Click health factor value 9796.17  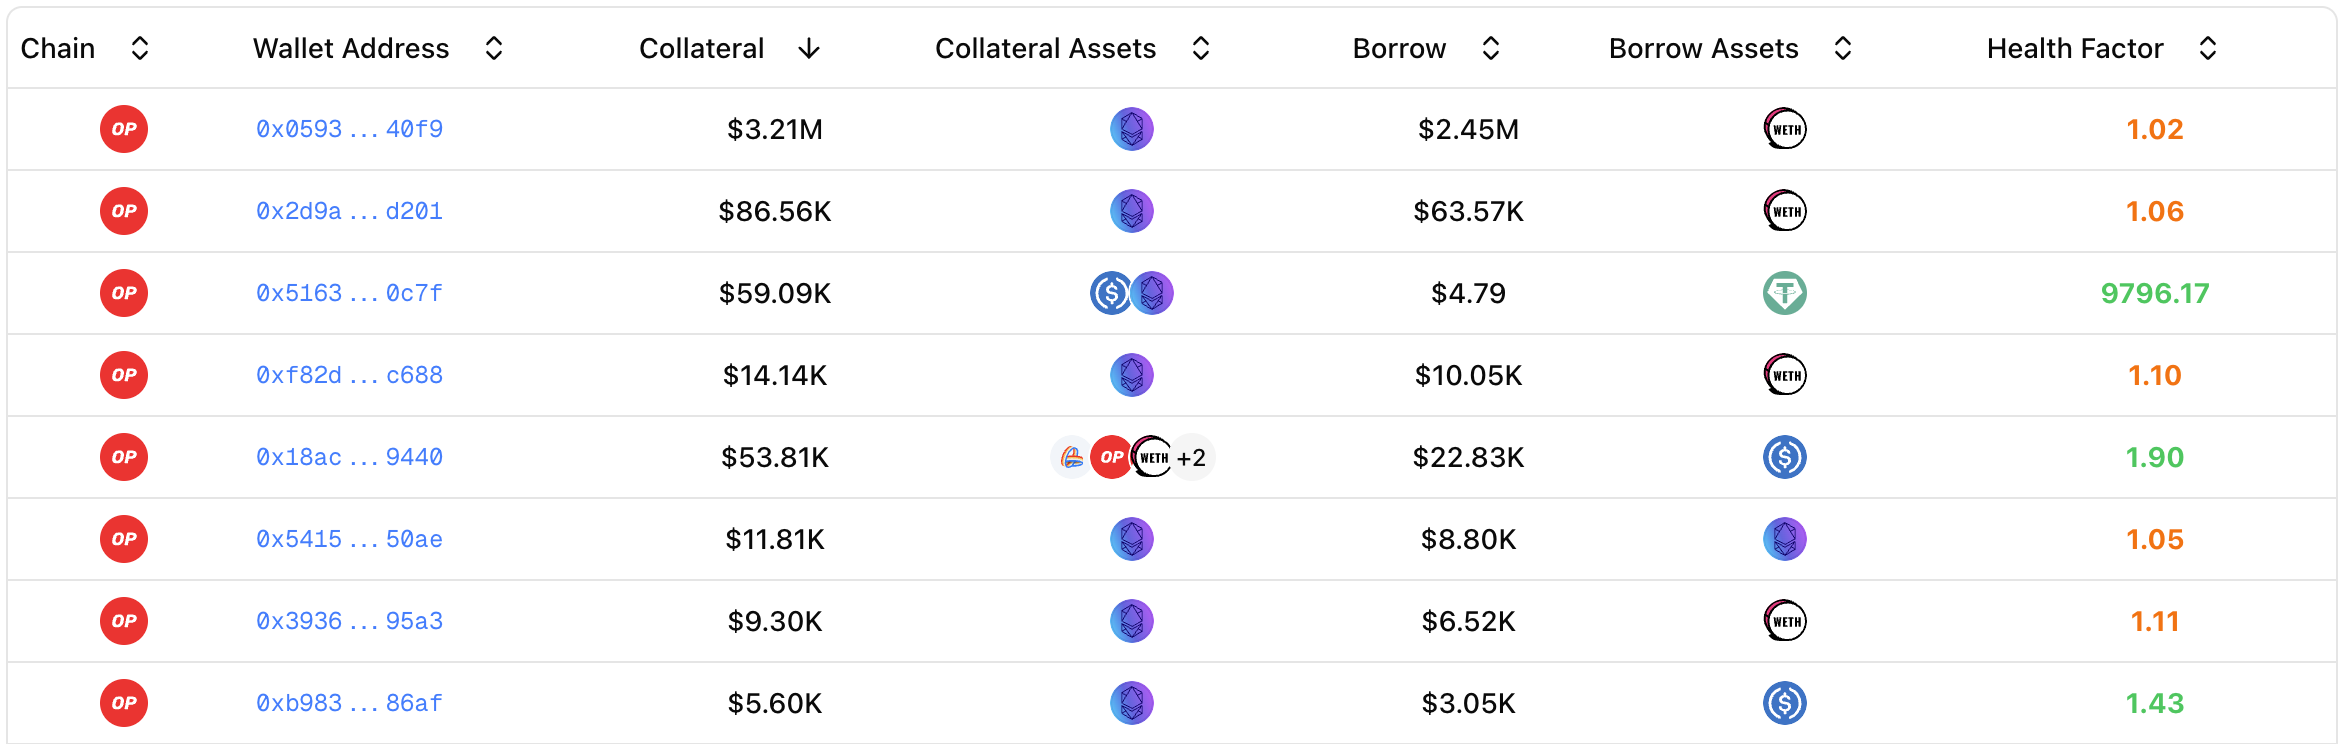[2155, 293]
